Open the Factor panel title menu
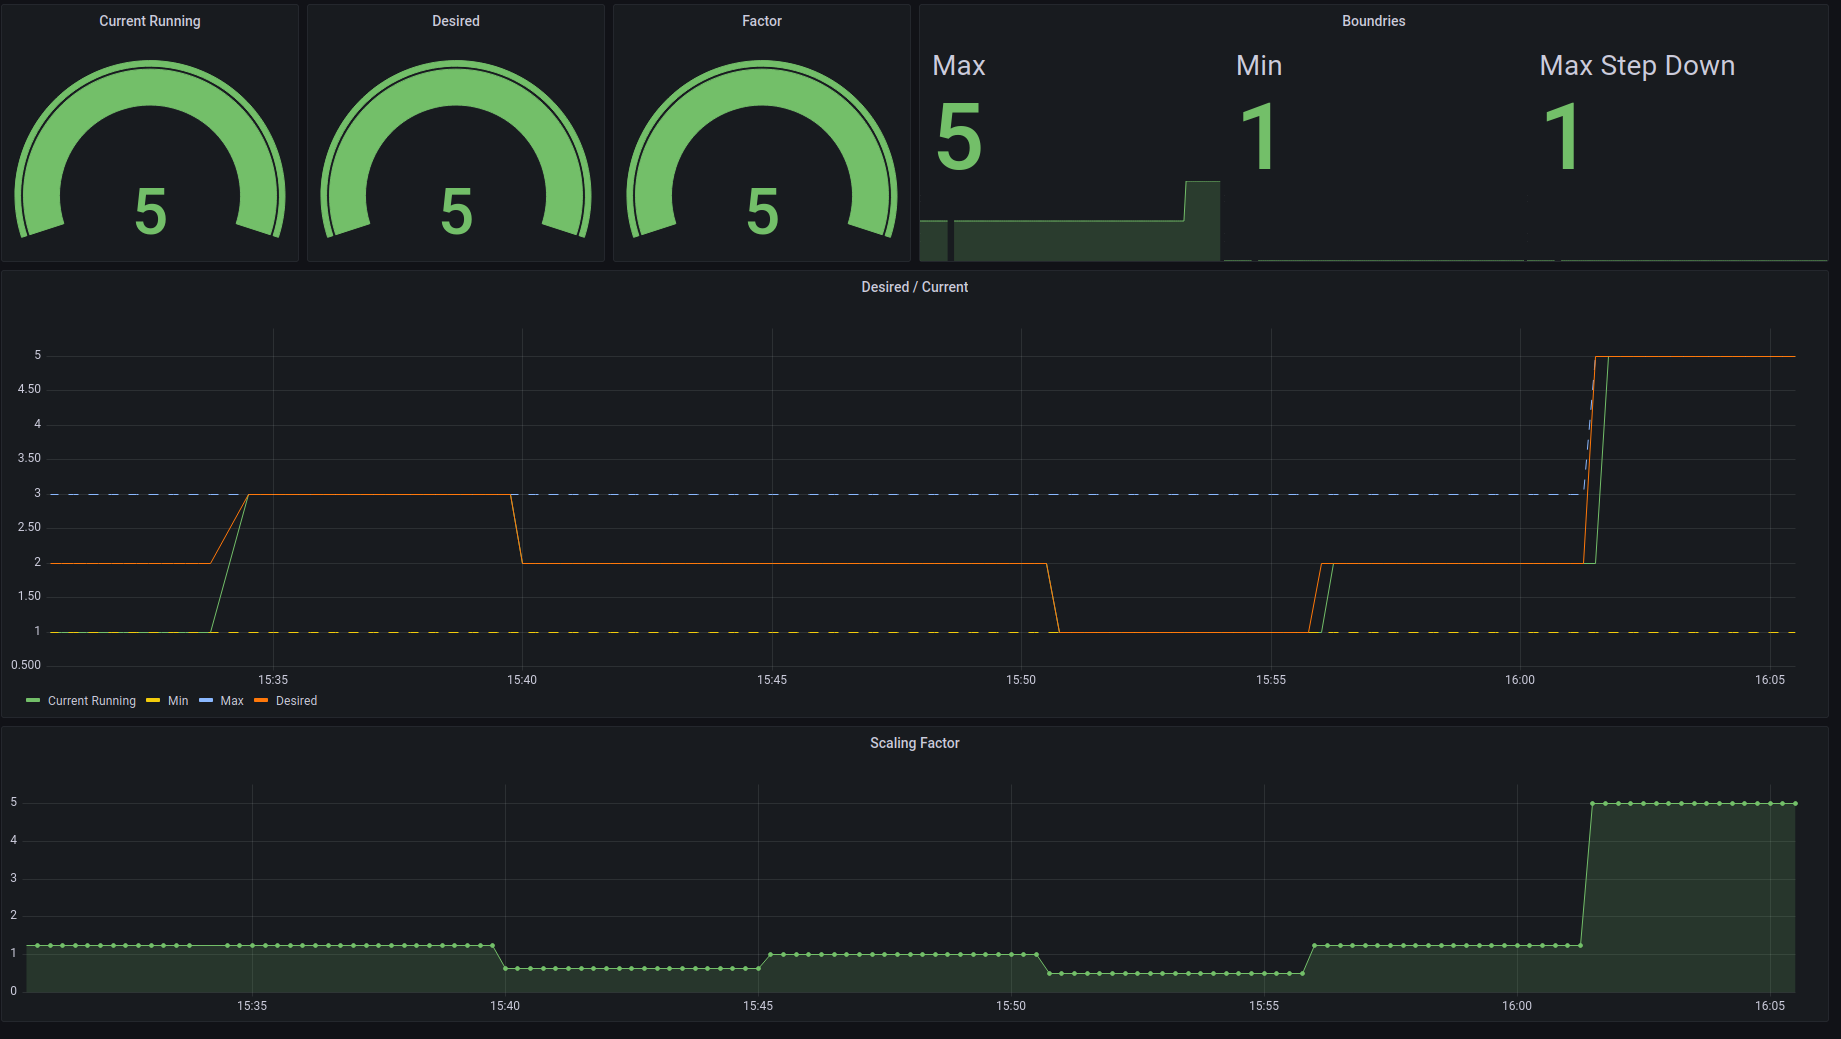This screenshot has width=1841, height=1039. (x=762, y=21)
